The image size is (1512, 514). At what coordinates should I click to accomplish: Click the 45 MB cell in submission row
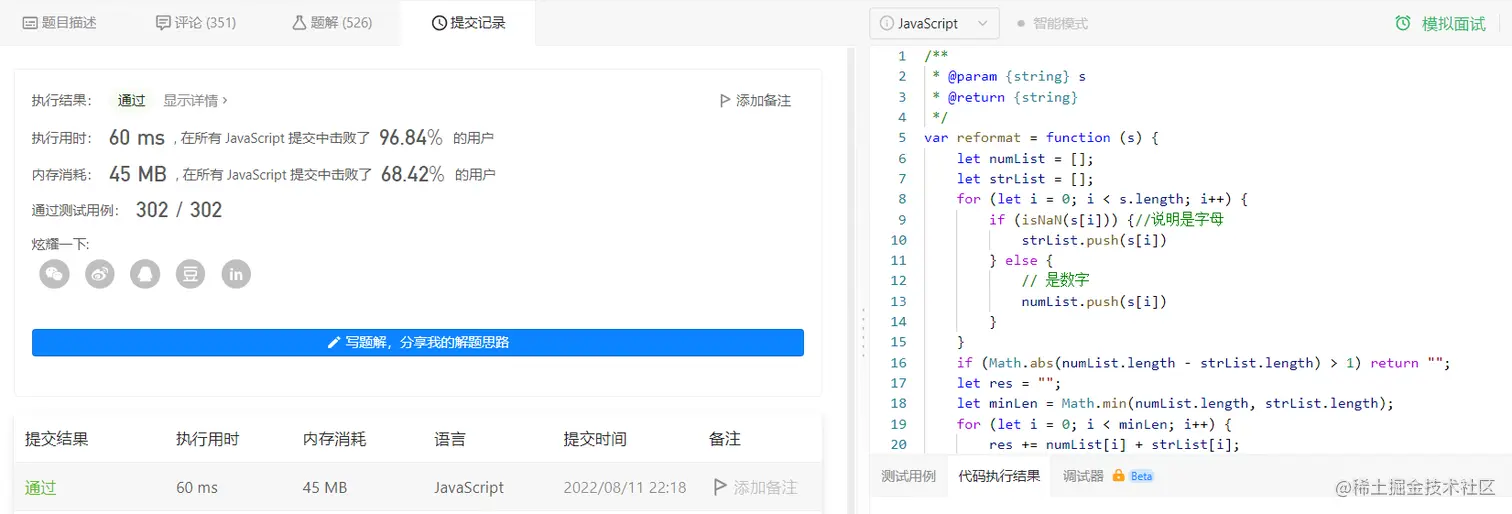coord(325,487)
